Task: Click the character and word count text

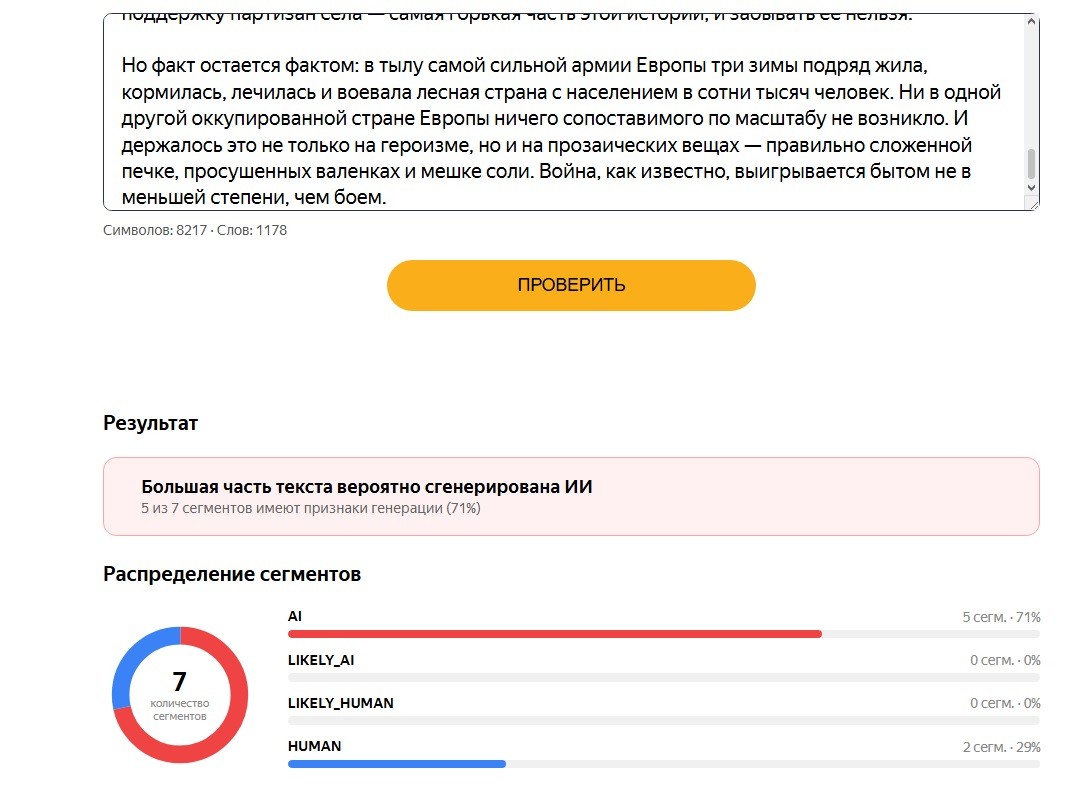Action: click(x=194, y=231)
